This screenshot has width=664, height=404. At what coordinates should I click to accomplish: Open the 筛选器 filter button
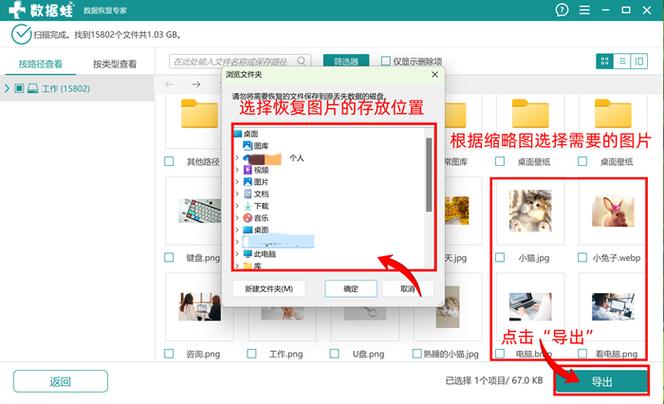click(x=346, y=61)
